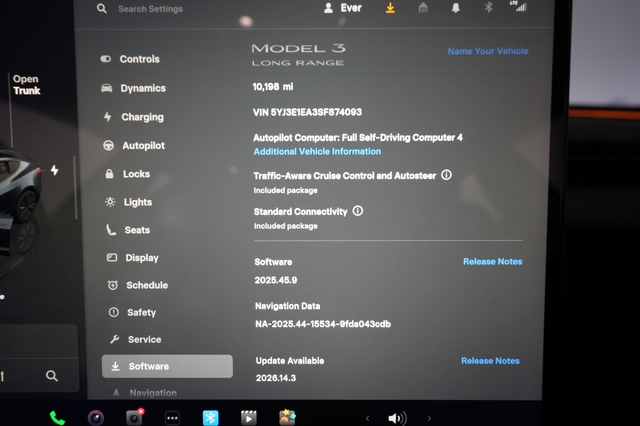This screenshot has width=640, height=426.
Task: Tap info icon next to Traffic-Aware Cruise Control
Action: coord(447,175)
